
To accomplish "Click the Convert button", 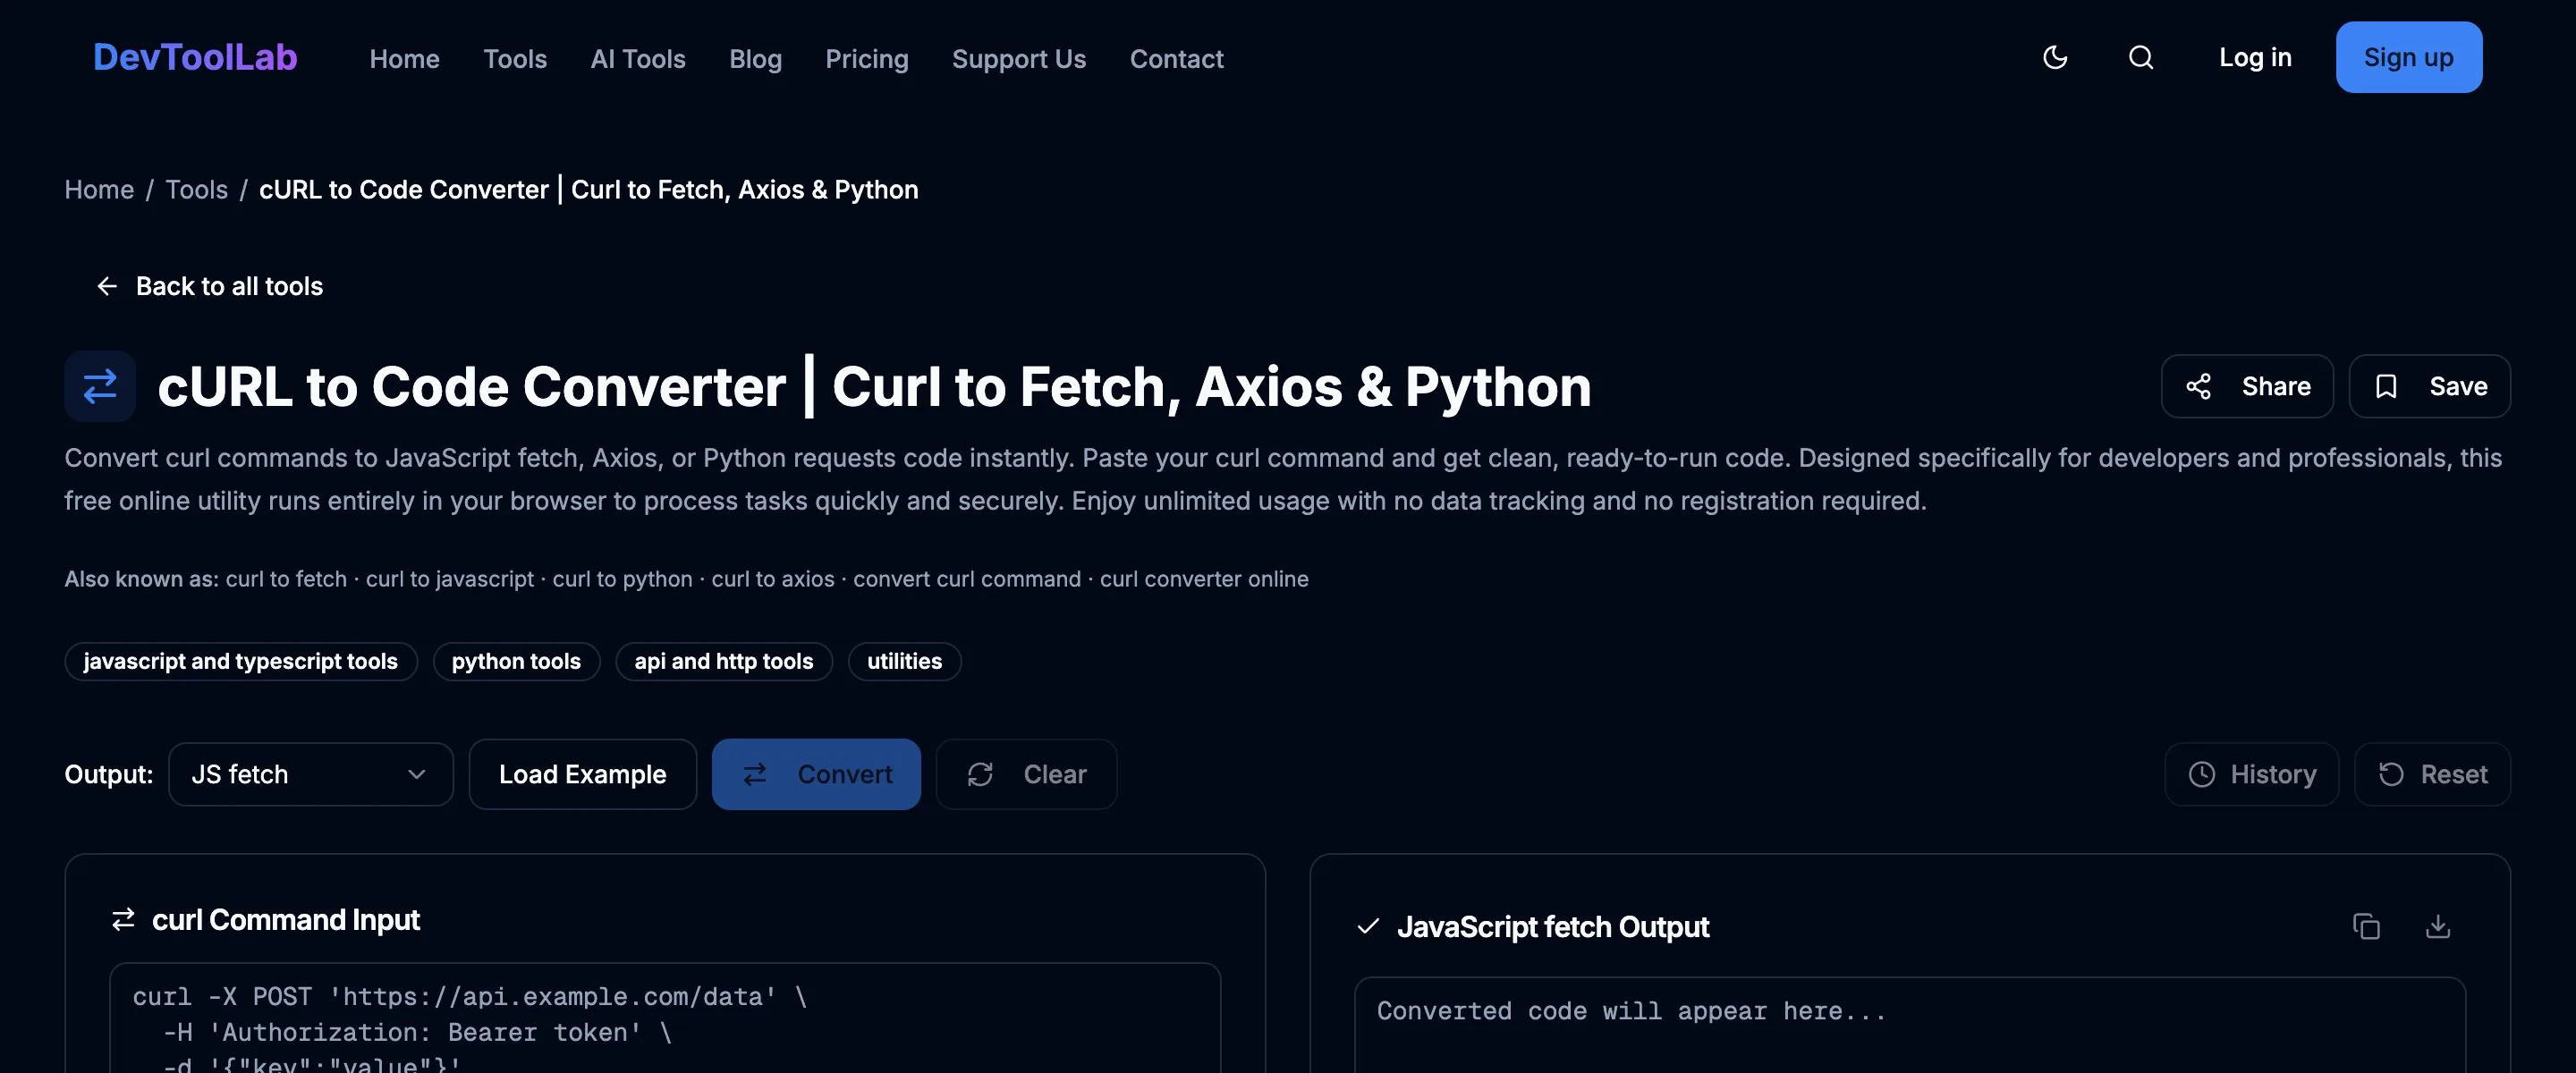I will [x=816, y=774].
